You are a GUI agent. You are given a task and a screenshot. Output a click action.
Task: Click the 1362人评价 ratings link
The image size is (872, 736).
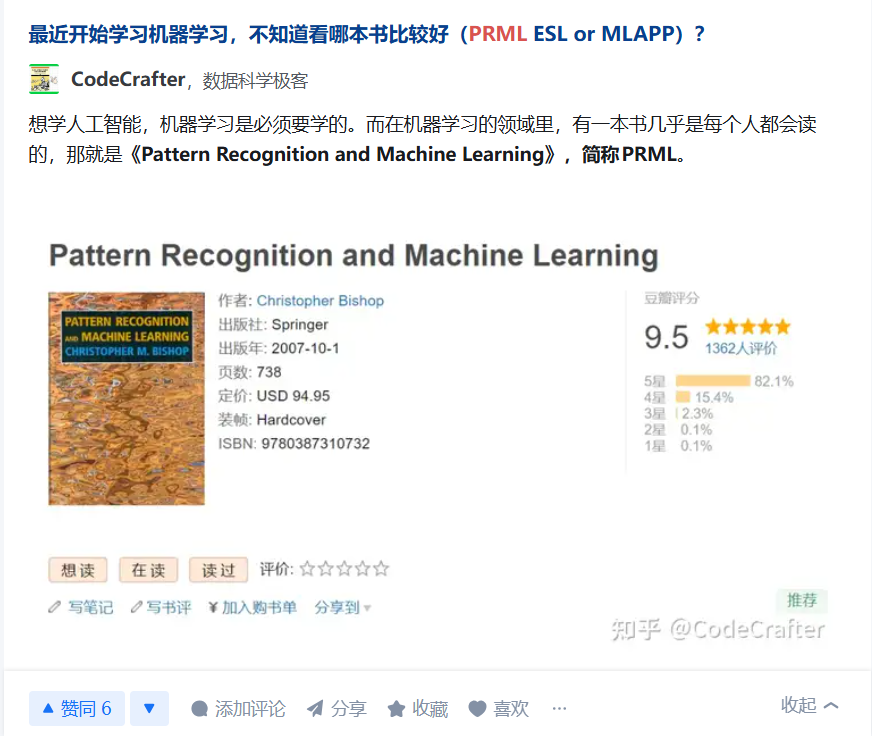(x=740, y=348)
